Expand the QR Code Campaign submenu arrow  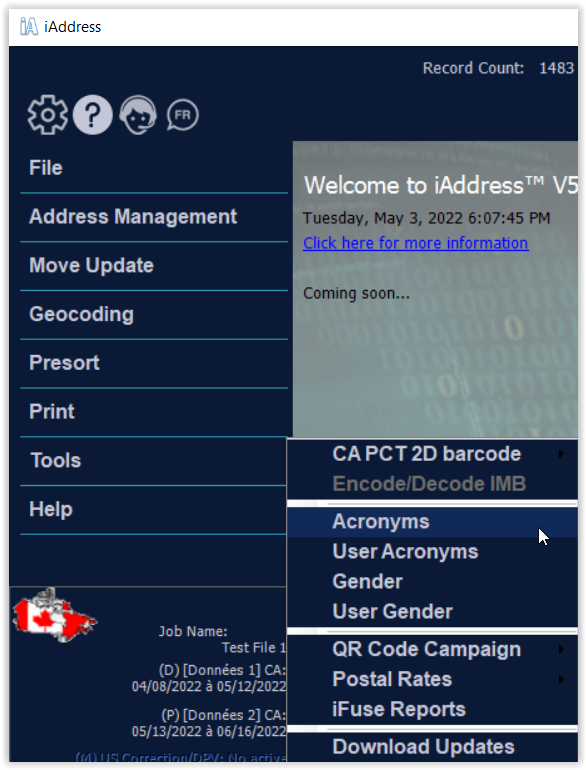[561, 649]
